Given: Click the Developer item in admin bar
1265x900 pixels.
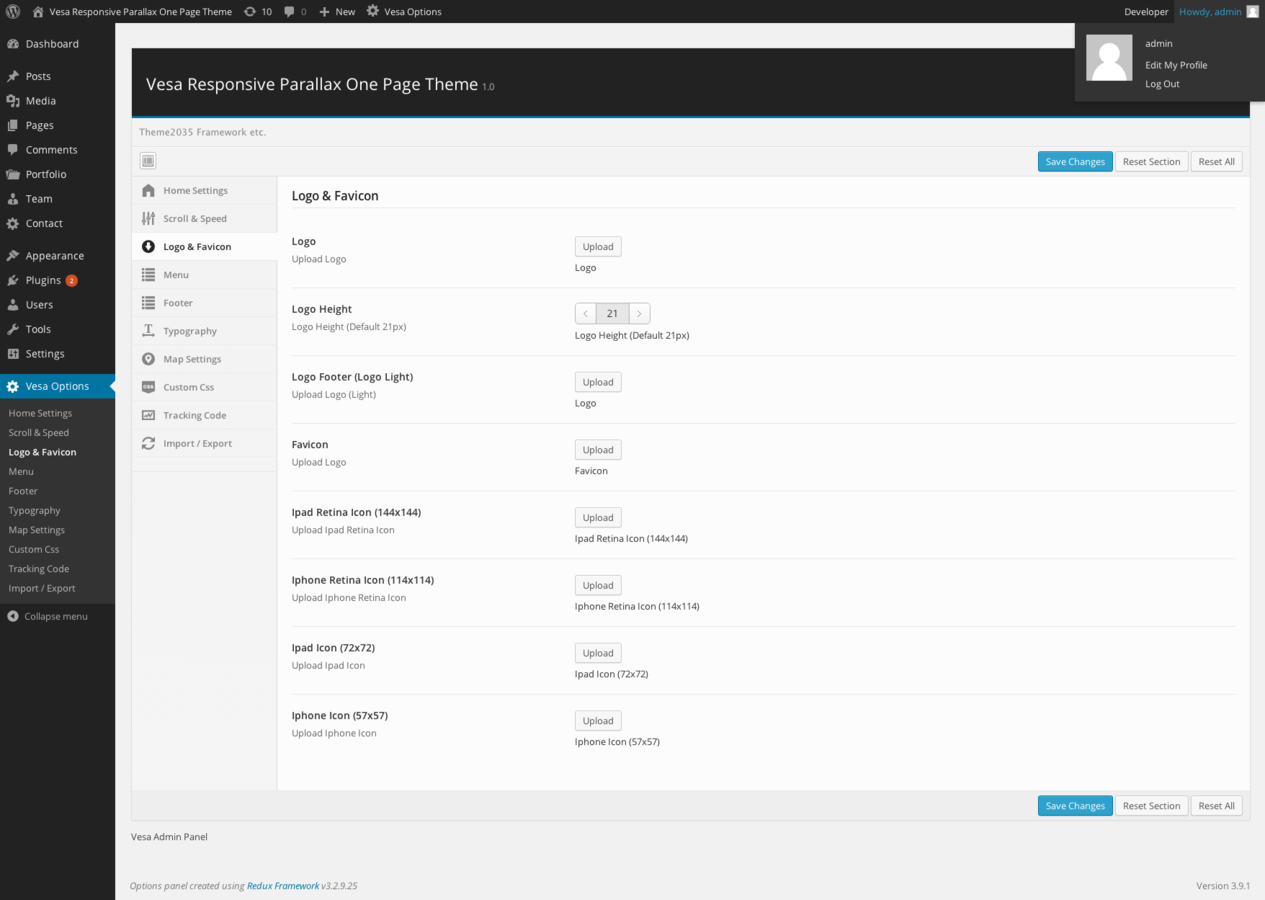Looking at the screenshot, I should click(x=1146, y=12).
